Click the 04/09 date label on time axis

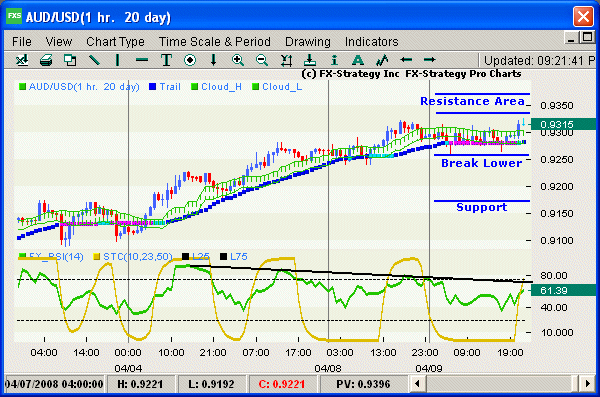click(x=429, y=368)
